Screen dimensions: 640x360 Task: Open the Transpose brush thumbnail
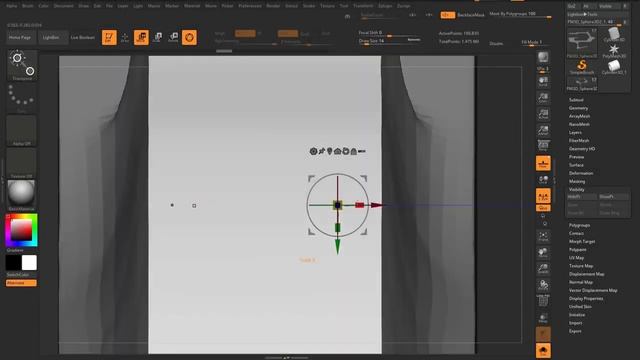point(22,65)
